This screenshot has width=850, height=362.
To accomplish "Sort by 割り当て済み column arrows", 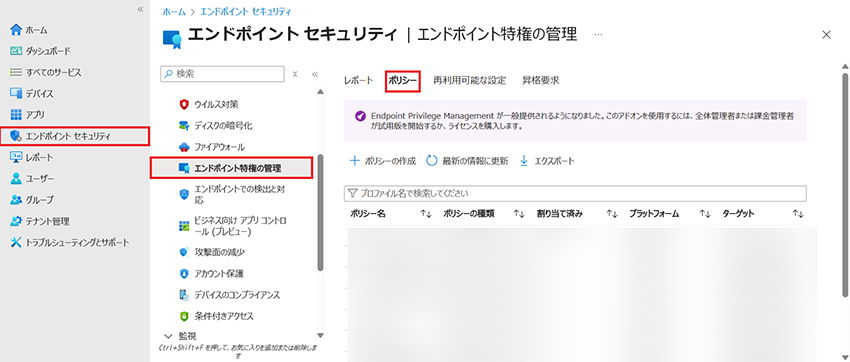I will pyautogui.click(x=612, y=214).
